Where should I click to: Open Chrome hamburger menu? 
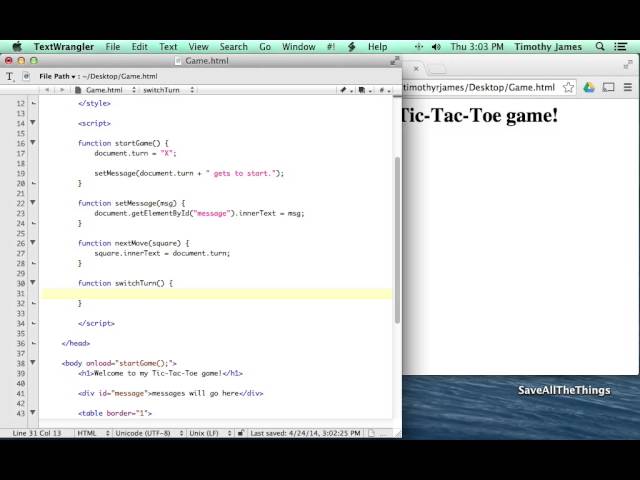pyautogui.click(x=628, y=87)
